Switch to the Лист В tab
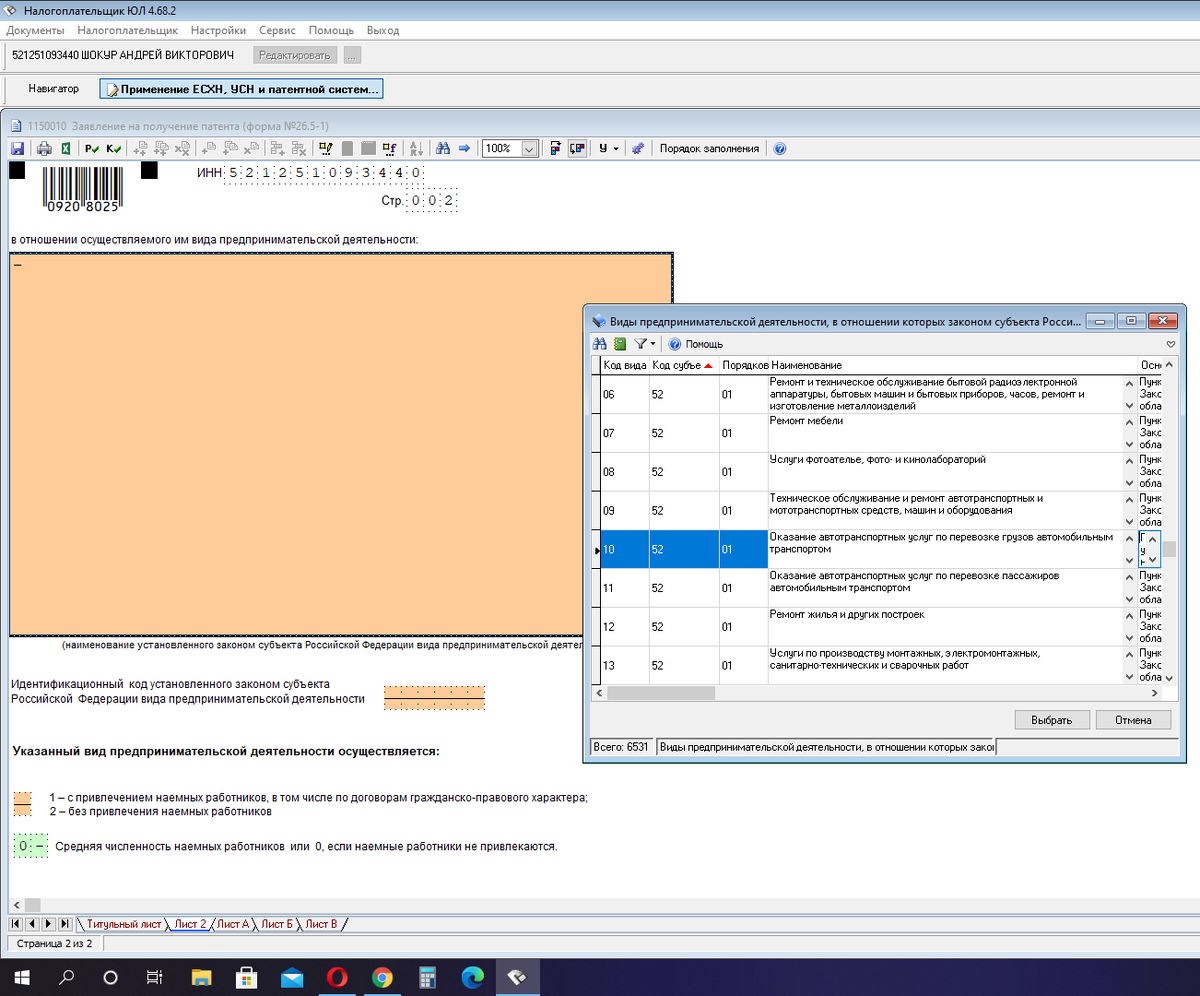 tap(321, 924)
